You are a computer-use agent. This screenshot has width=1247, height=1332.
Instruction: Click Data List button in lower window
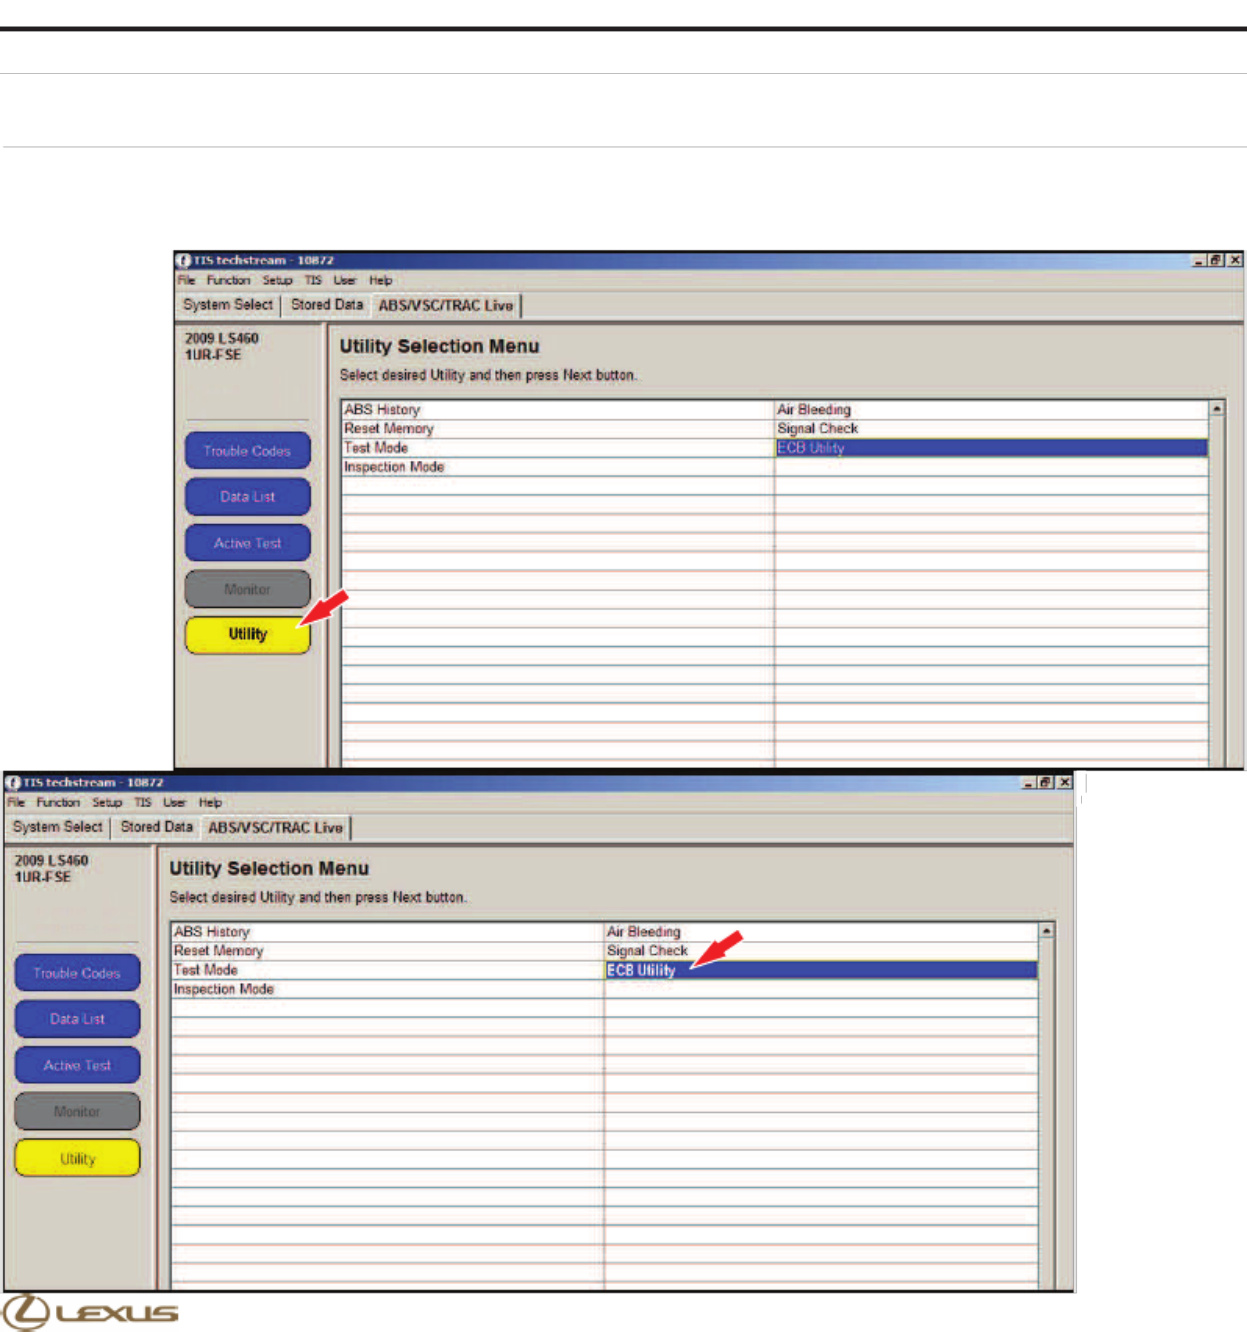[77, 1019]
